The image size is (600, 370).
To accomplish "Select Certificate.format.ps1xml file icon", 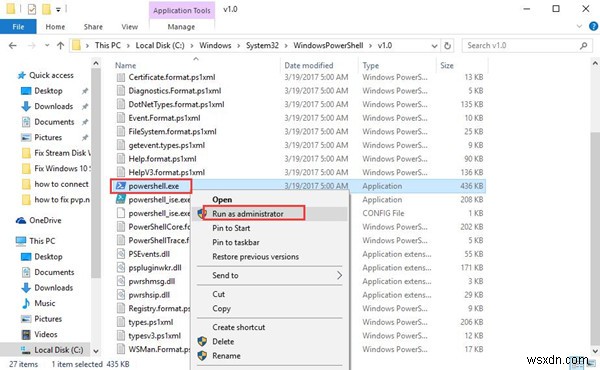I will pyautogui.click(x=121, y=77).
